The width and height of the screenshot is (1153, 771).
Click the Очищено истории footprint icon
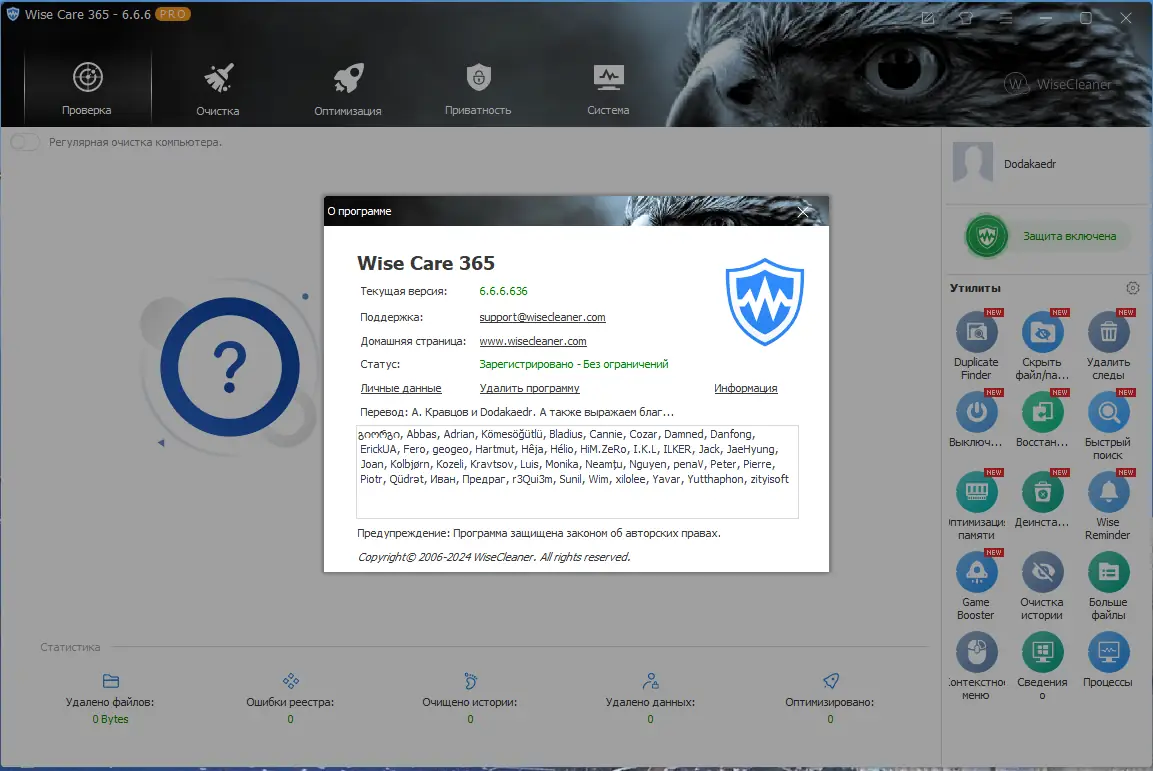click(x=471, y=681)
